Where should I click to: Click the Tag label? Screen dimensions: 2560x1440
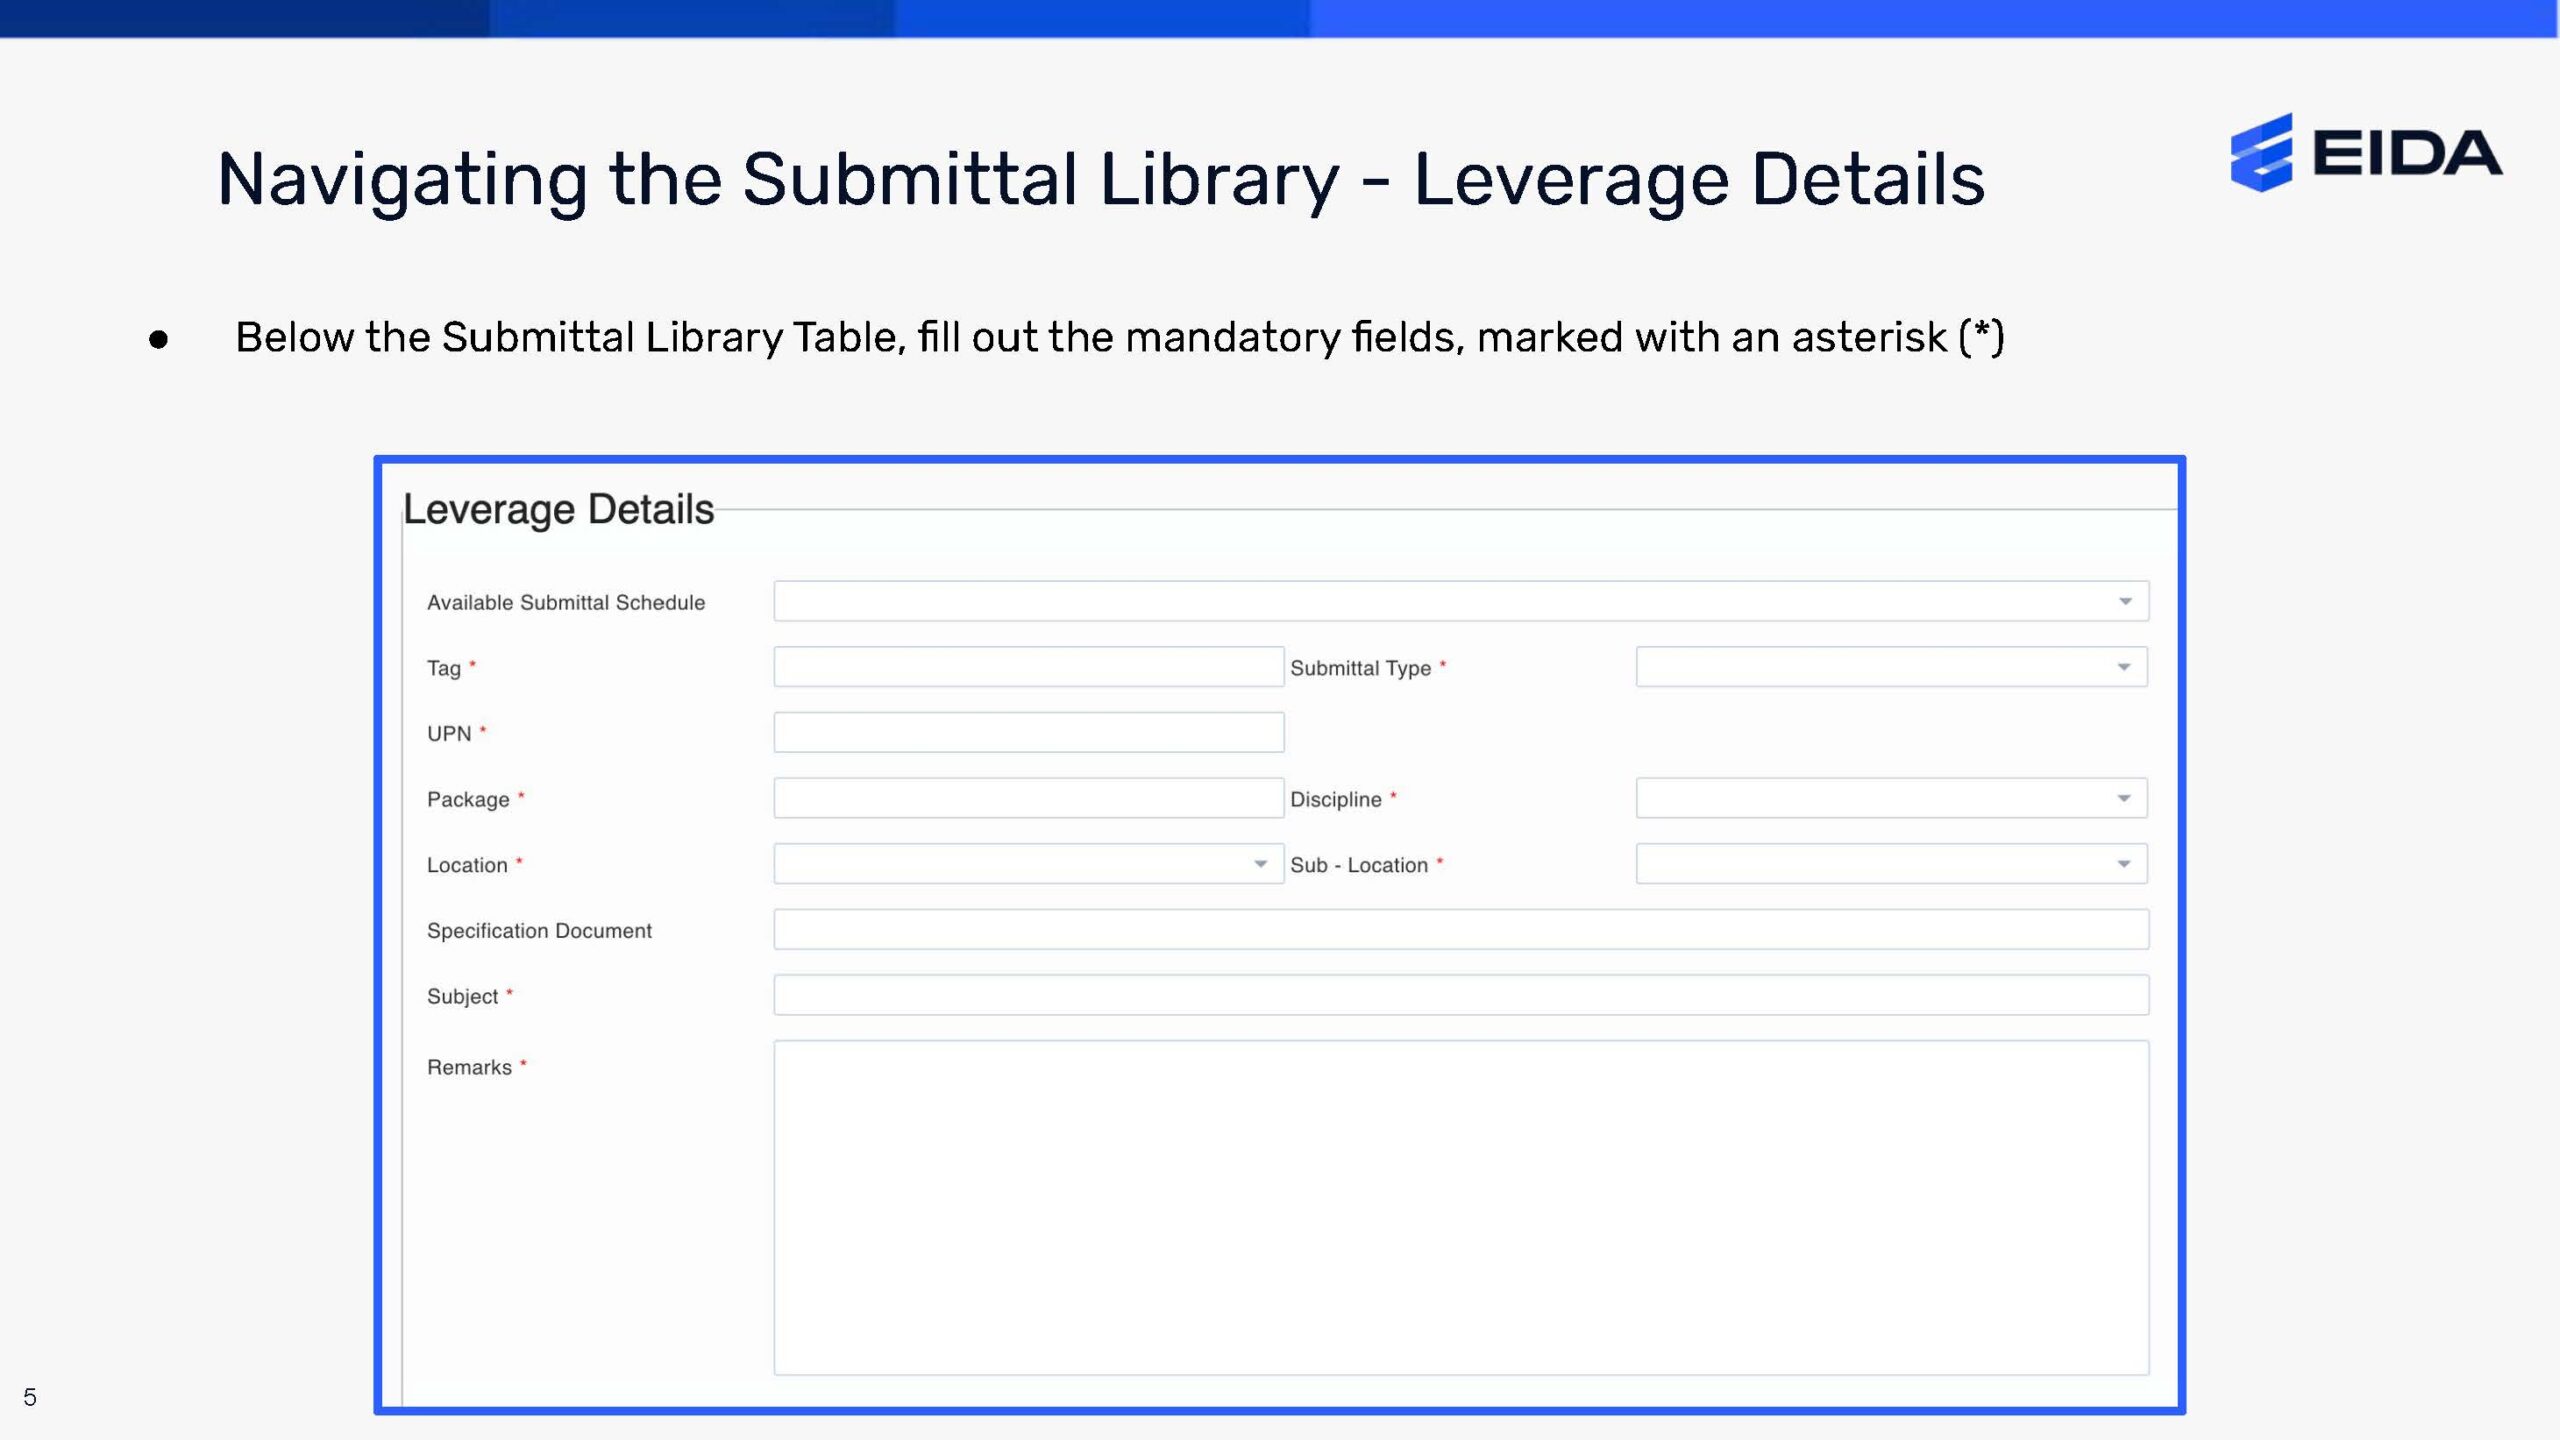coord(444,668)
